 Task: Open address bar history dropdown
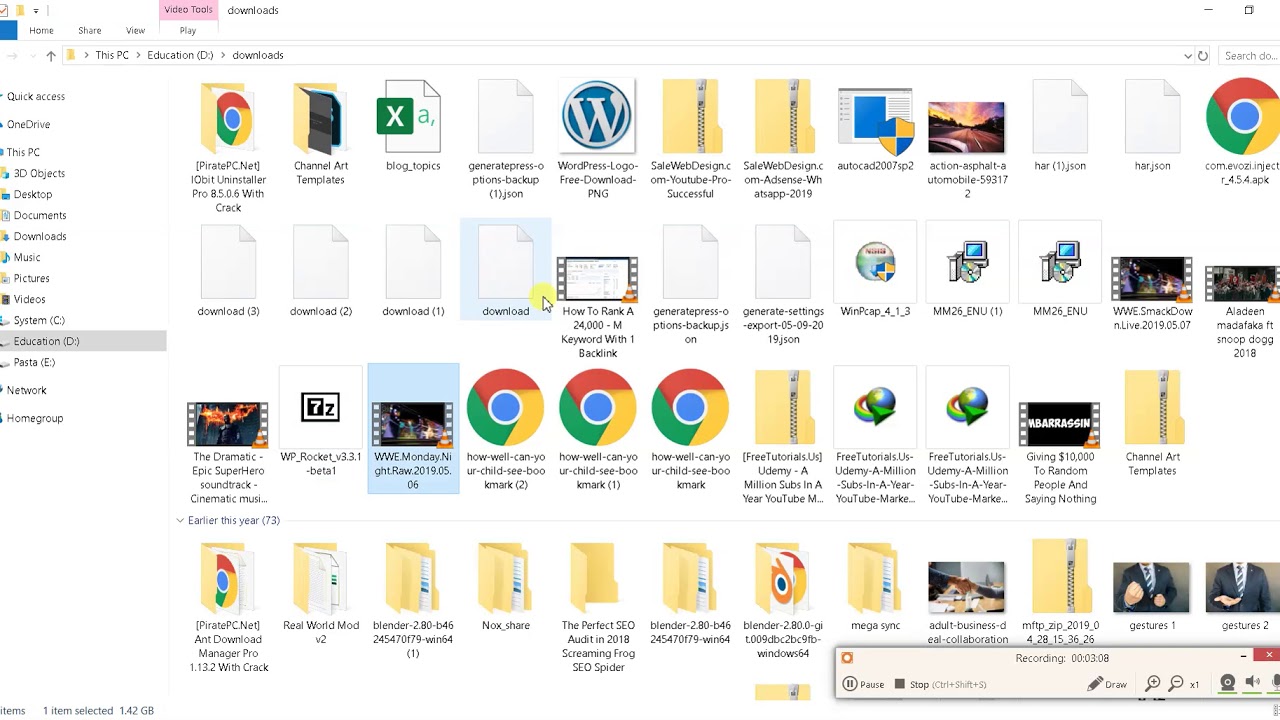[x=1187, y=56]
